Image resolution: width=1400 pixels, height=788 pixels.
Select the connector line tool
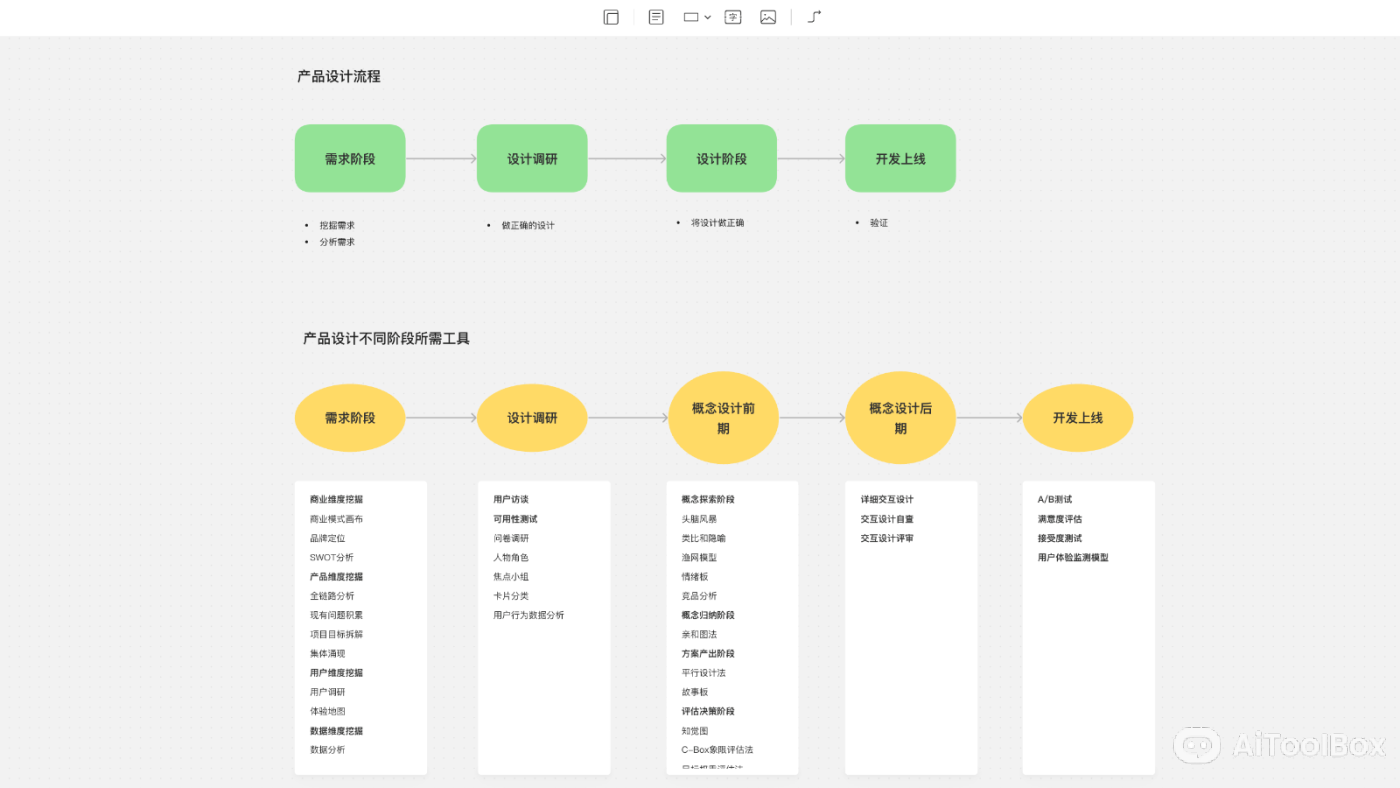click(x=814, y=17)
